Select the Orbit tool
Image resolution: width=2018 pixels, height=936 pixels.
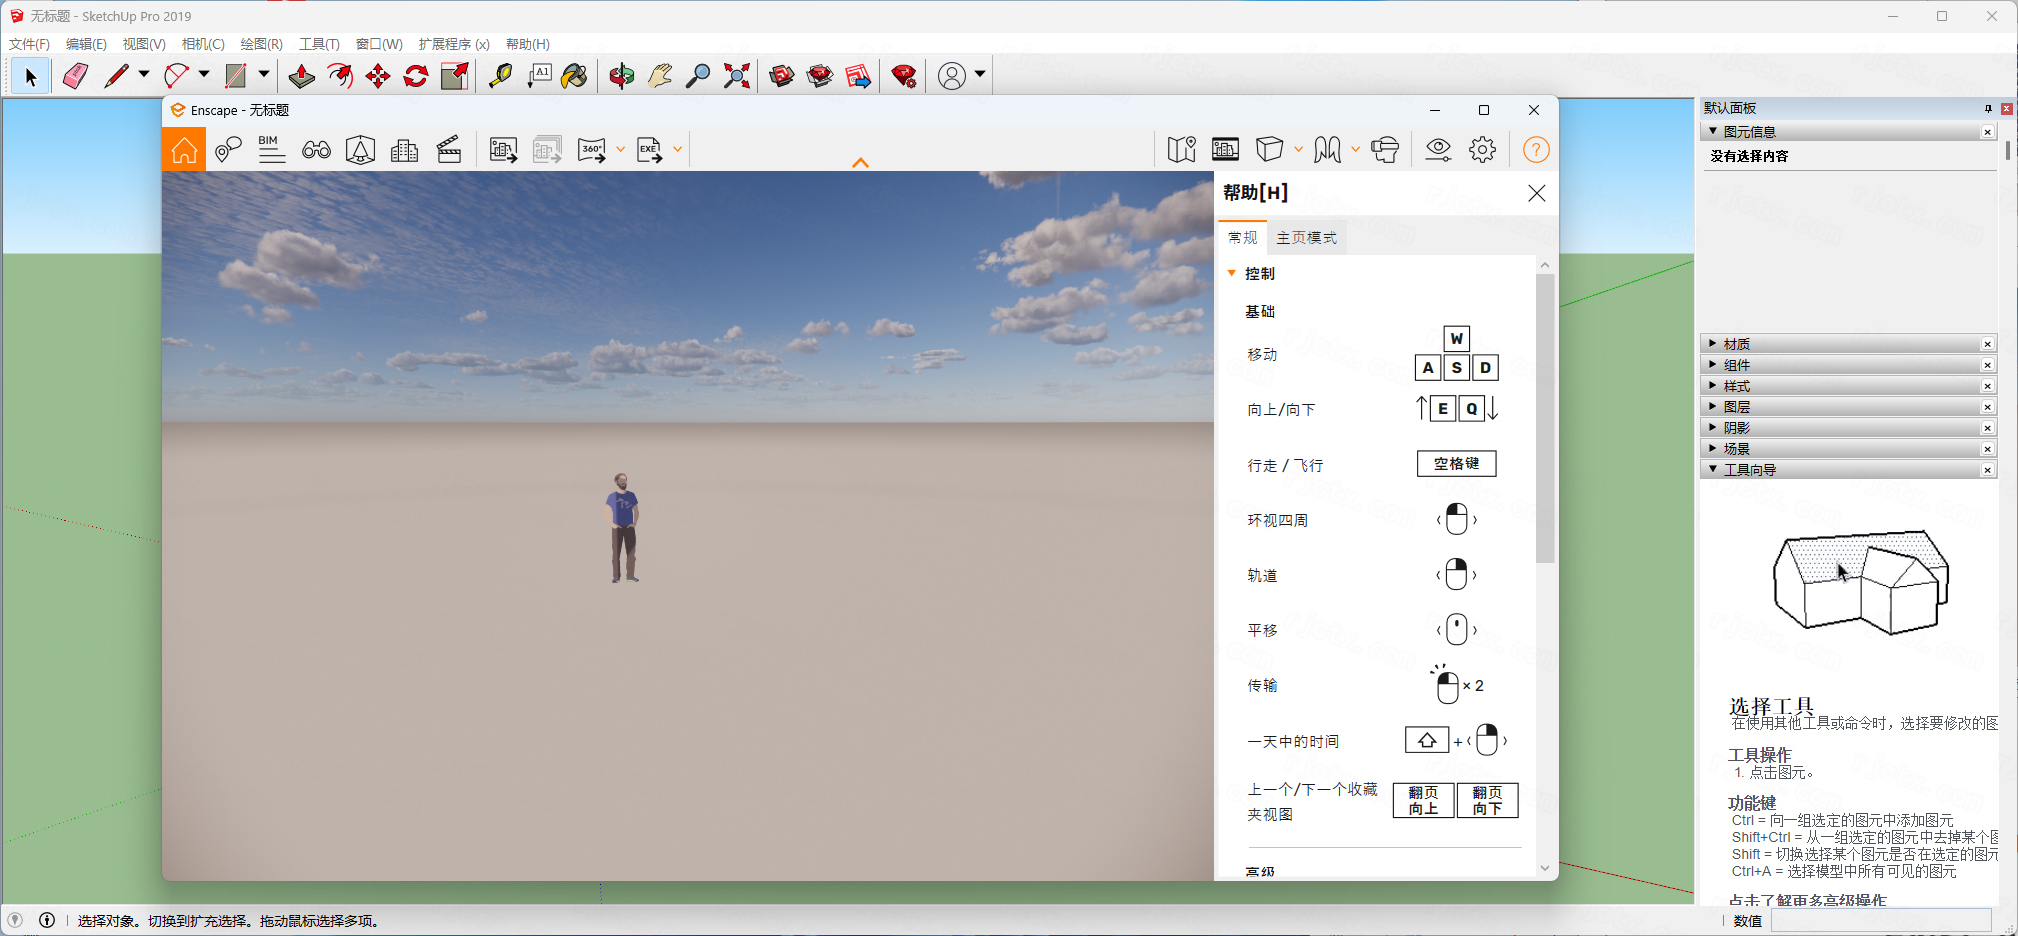(x=621, y=76)
